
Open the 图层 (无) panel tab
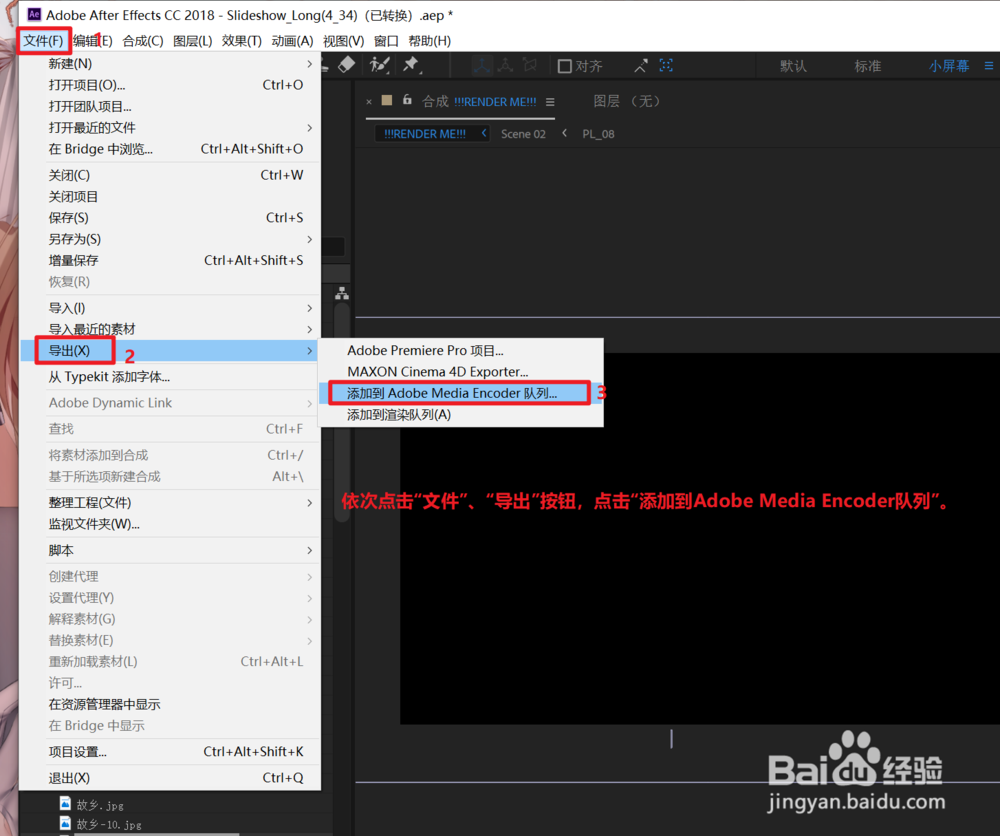point(627,101)
